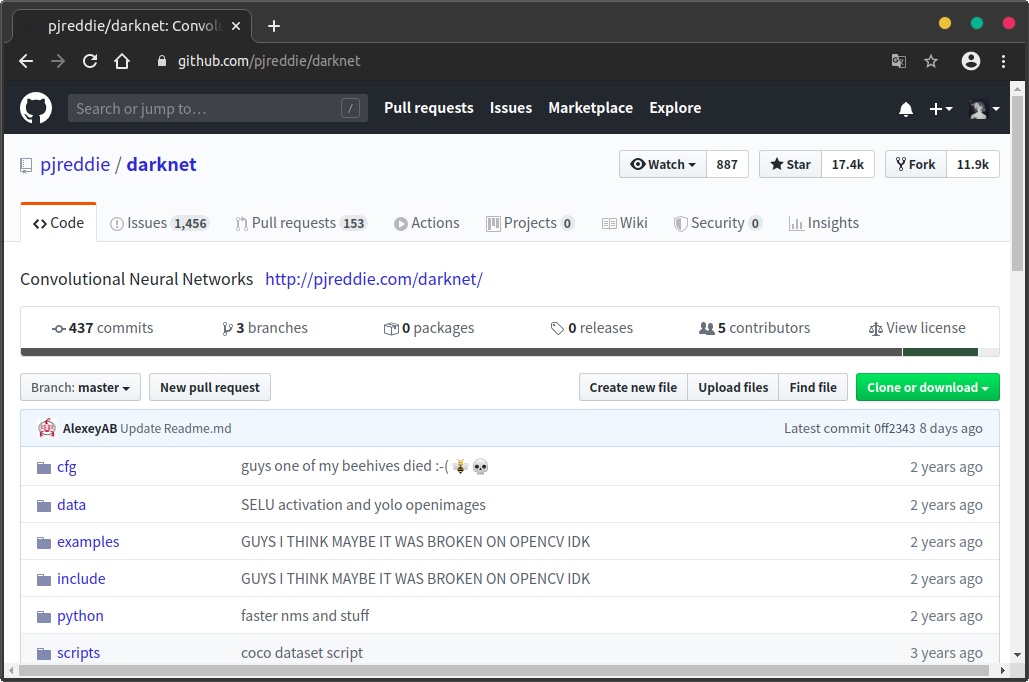Reload the page
1029x682 pixels.
click(x=90, y=61)
